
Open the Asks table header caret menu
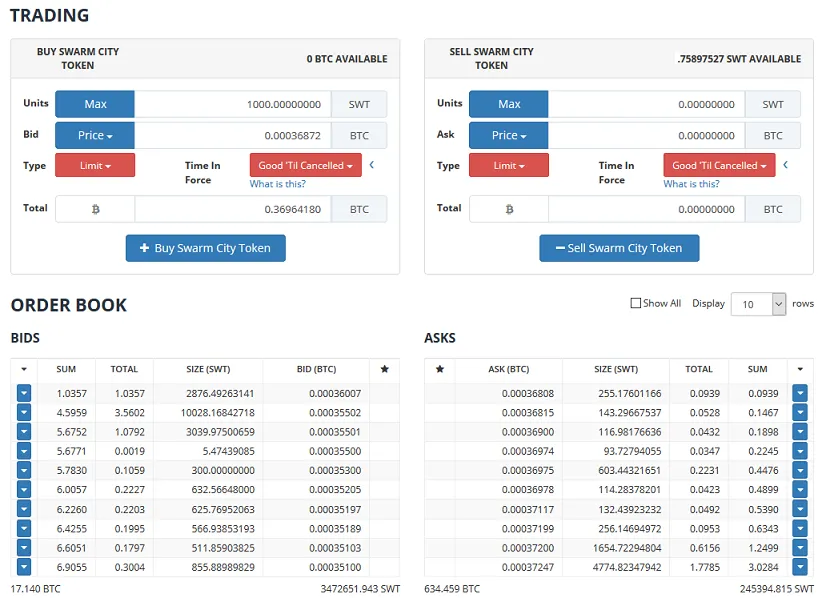click(800, 369)
